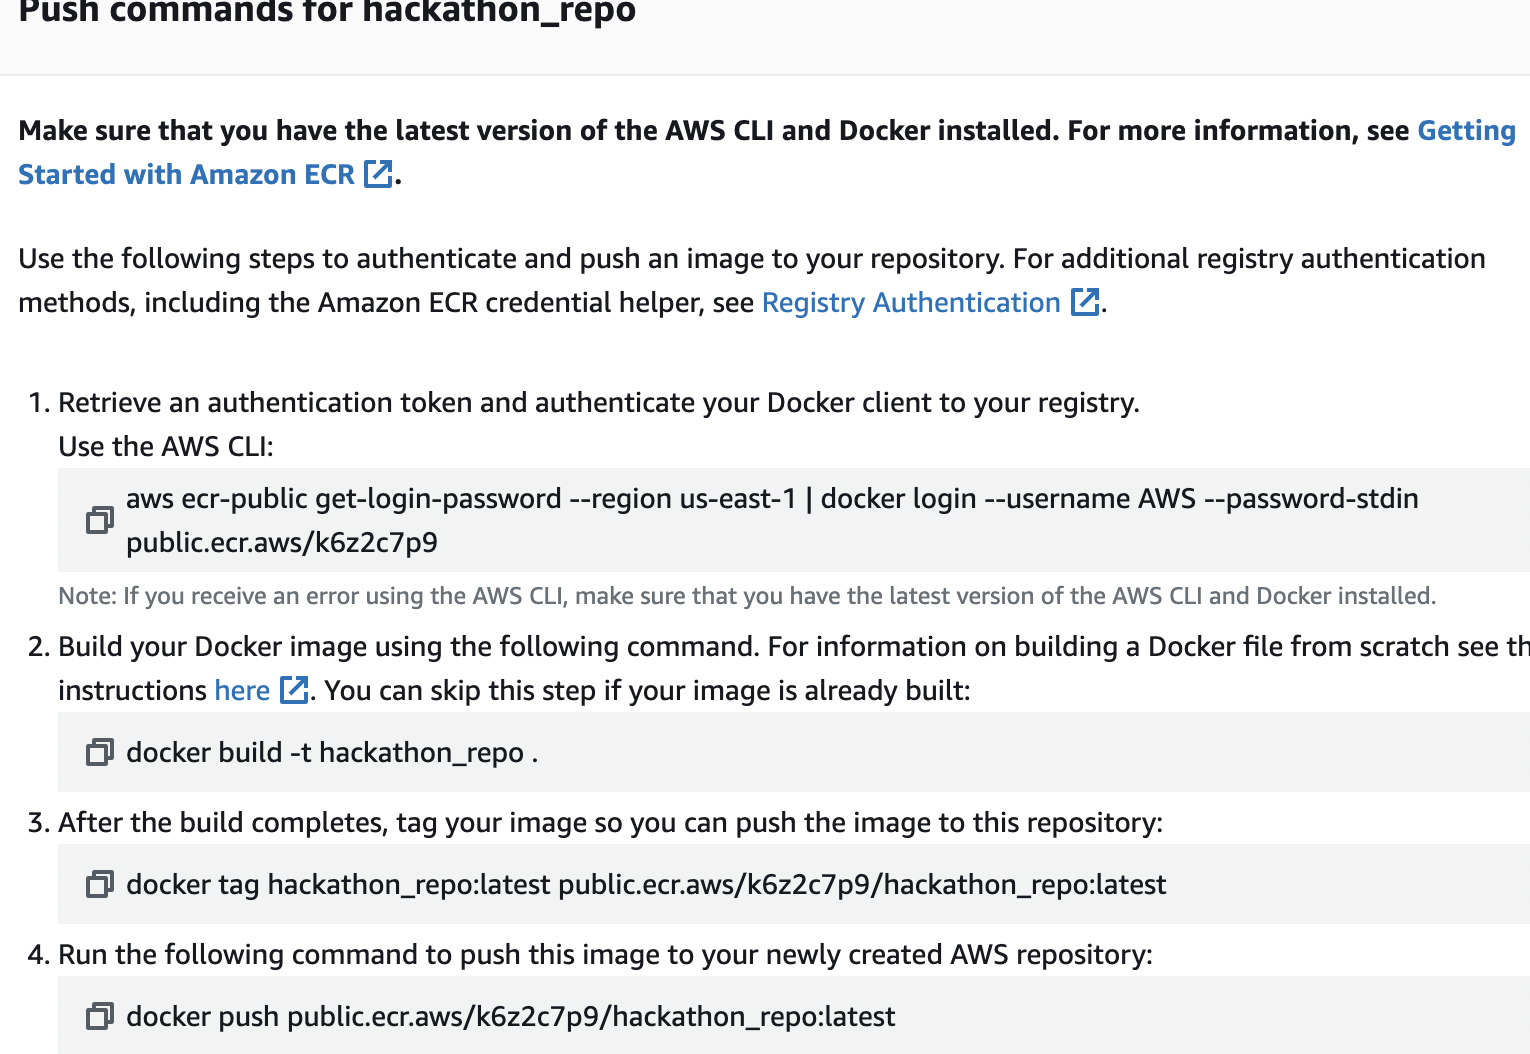Copy the docker push command
Viewport: 1530px width, 1054px height.
(x=99, y=1016)
